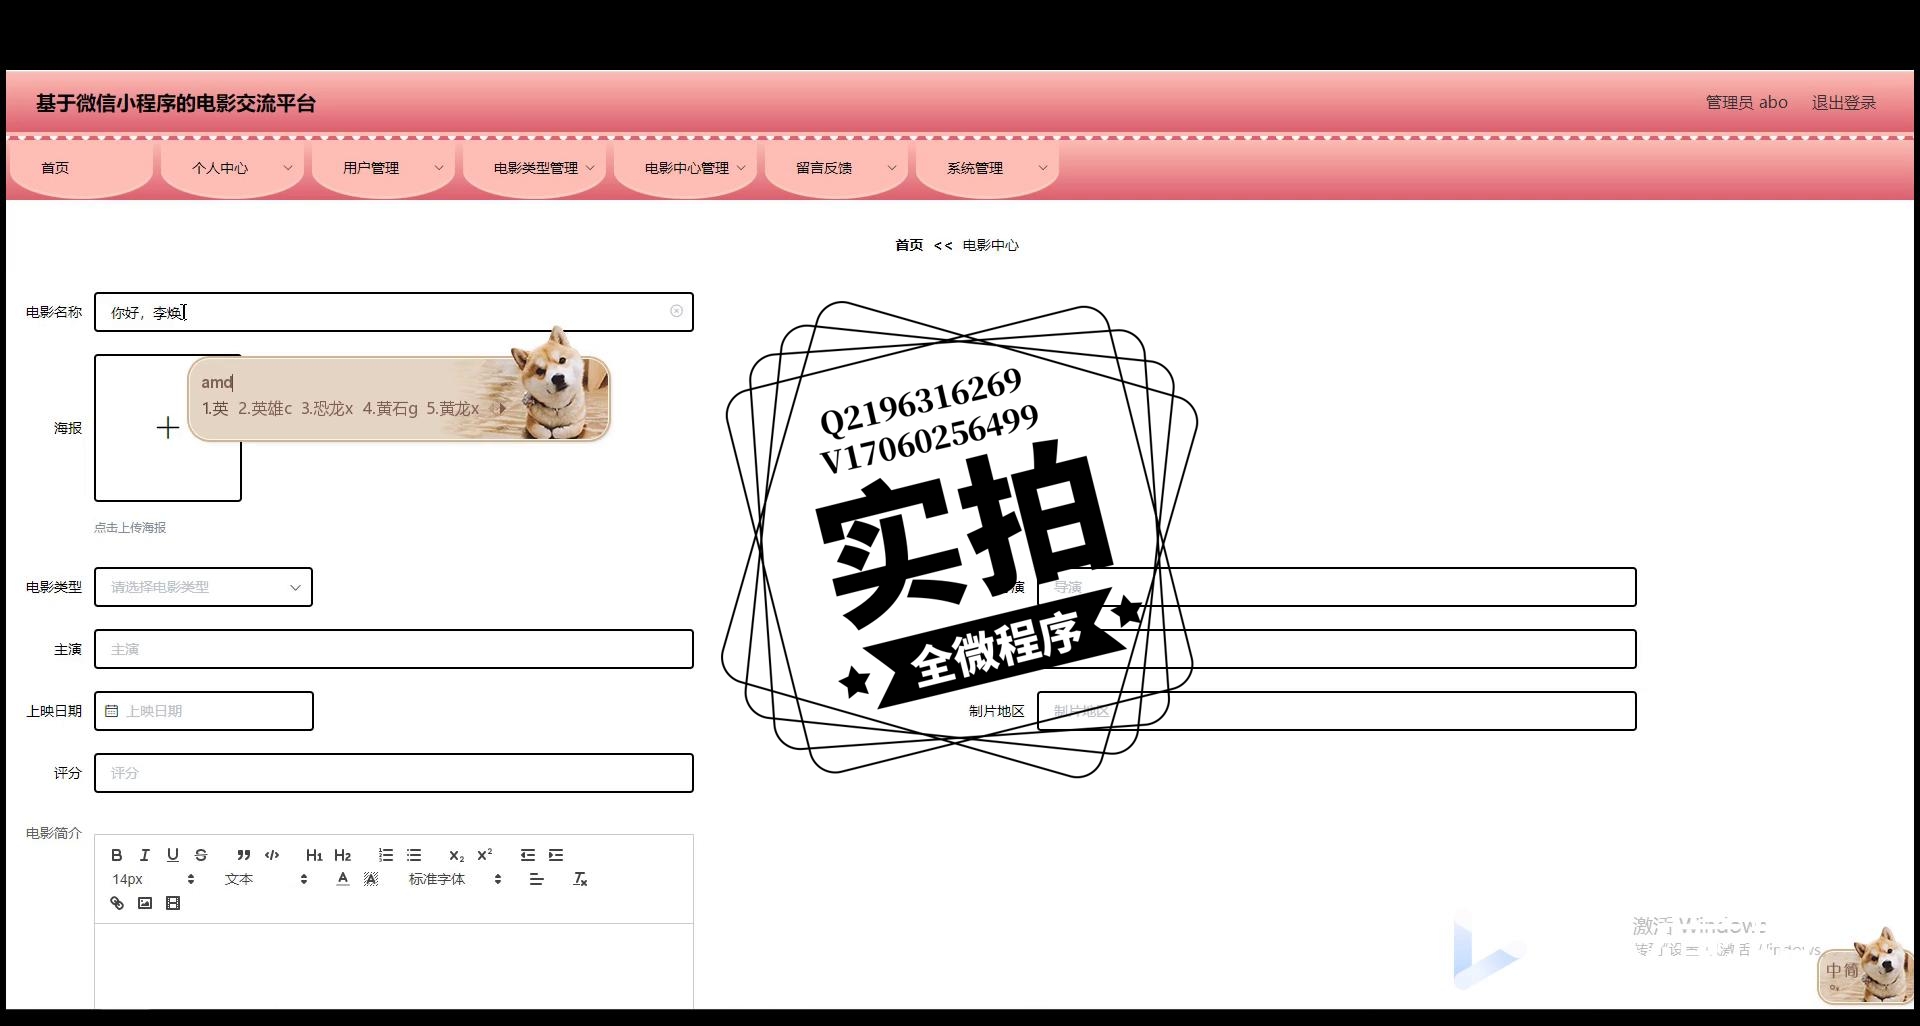Viewport: 1920px width, 1026px height.
Task: Open the text alignment options
Action: click(x=537, y=879)
